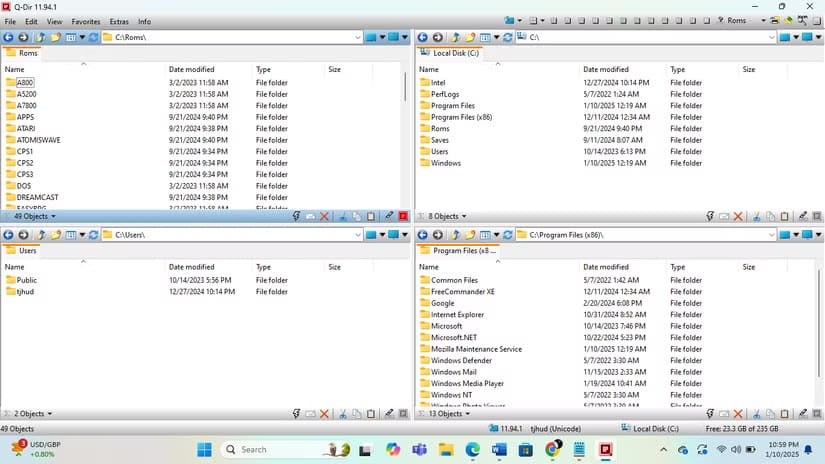
Task: Click red delete X in Local Disk pane
Action: [739, 216]
